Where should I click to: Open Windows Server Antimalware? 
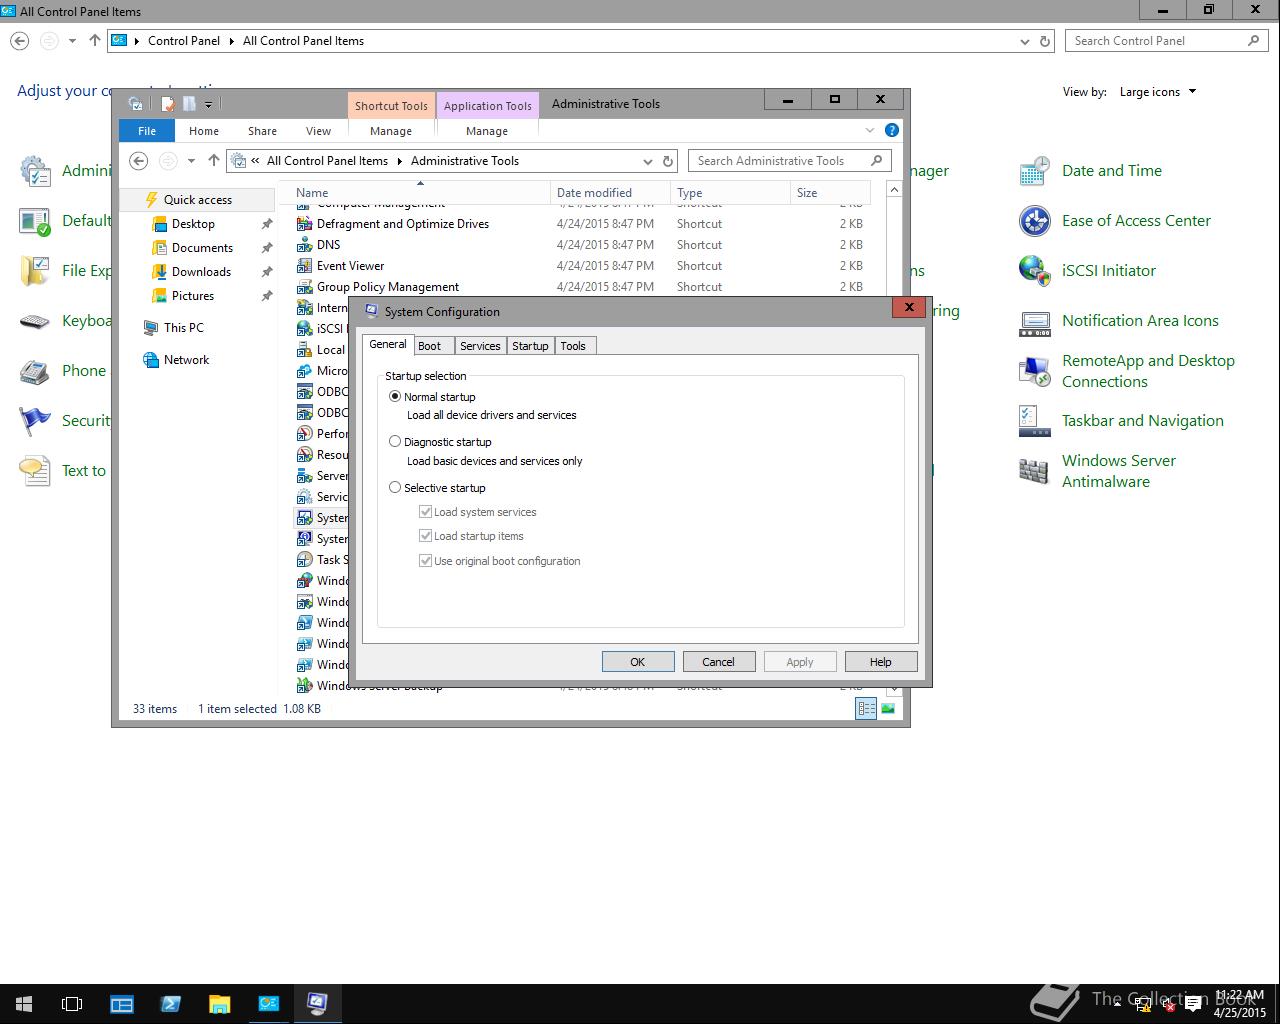(1119, 471)
